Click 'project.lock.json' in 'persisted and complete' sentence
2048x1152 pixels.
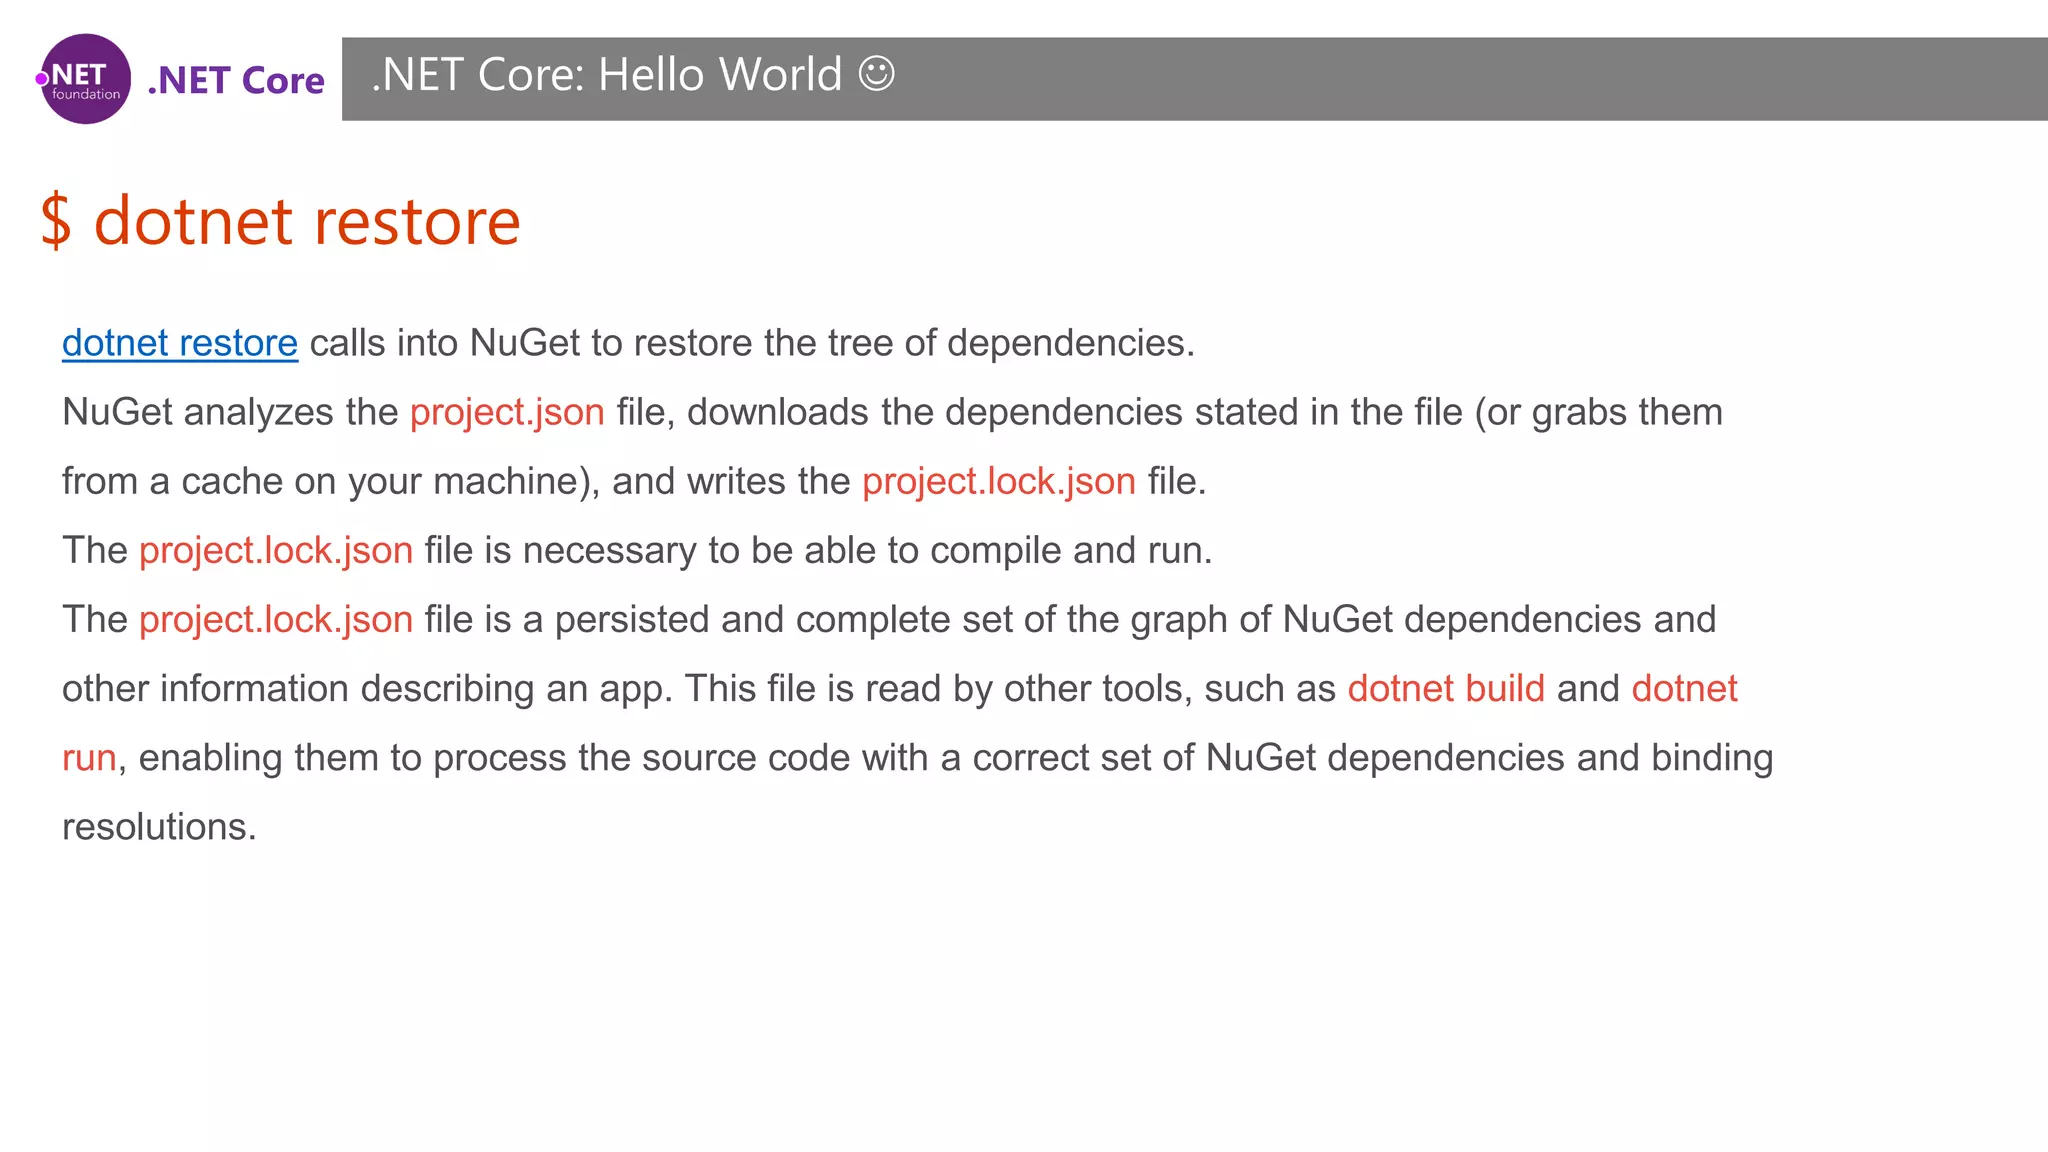coord(275,619)
